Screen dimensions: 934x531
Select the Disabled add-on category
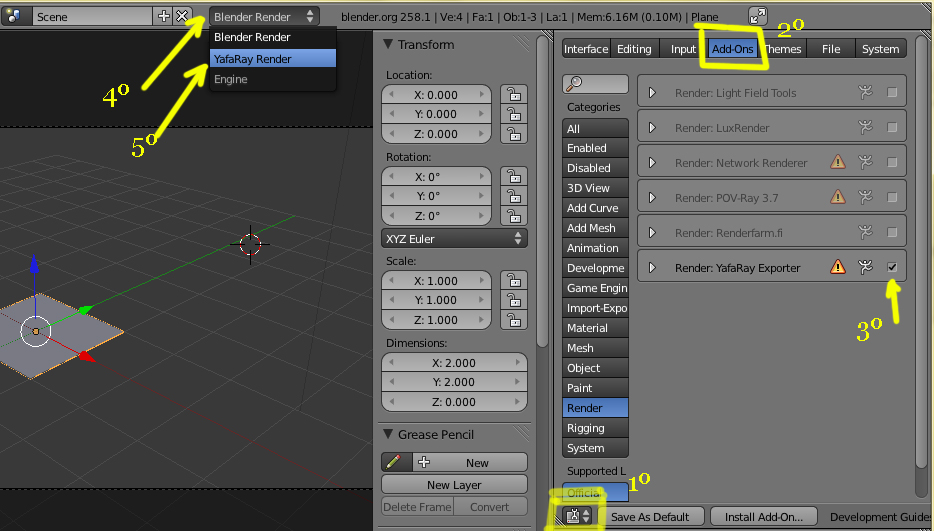pyautogui.click(x=594, y=168)
